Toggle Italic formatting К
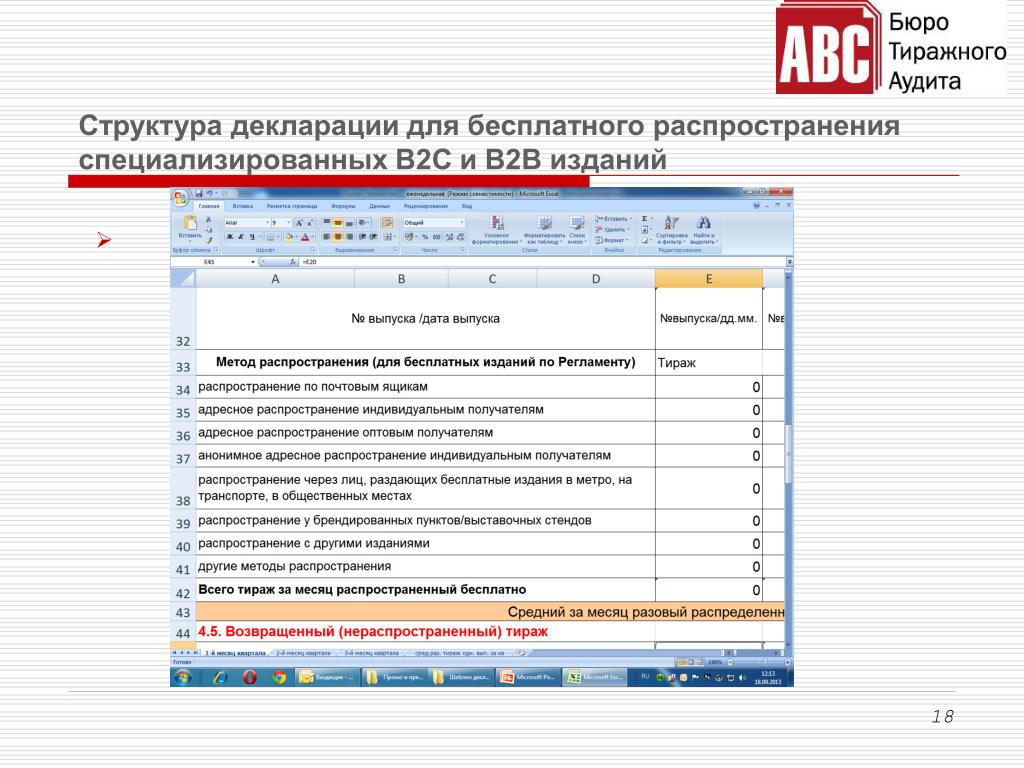This screenshot has width=1024, height=768. [240, 236]
